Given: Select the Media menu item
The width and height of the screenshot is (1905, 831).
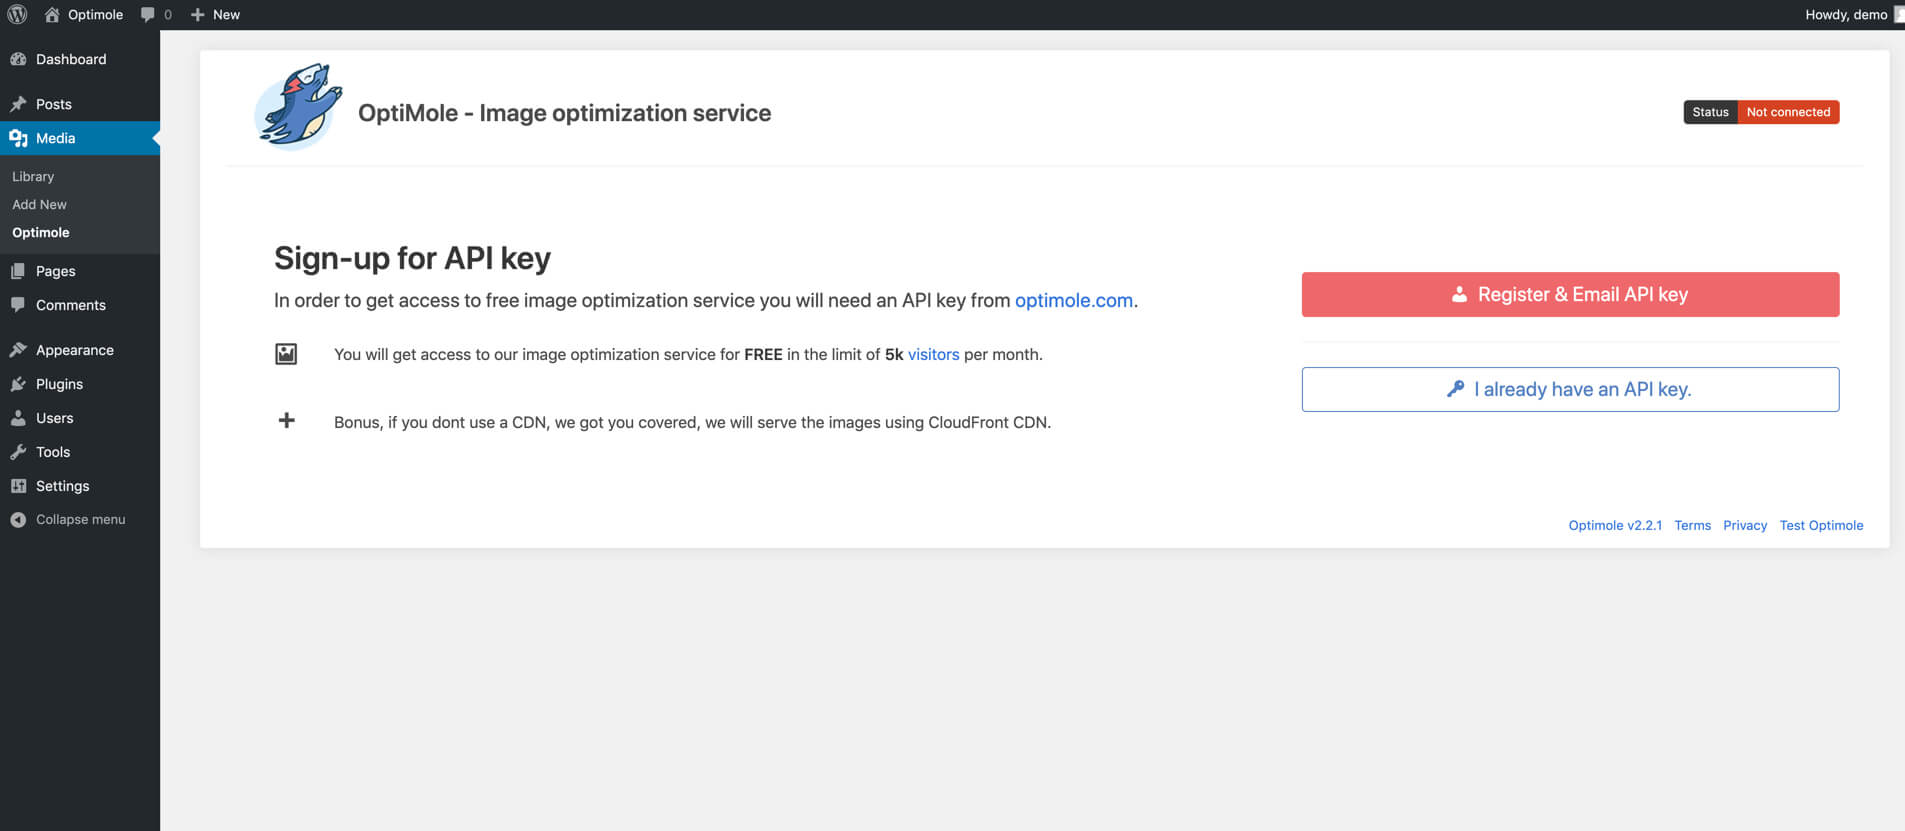Looking at the screenshot, I should (80, 138).
